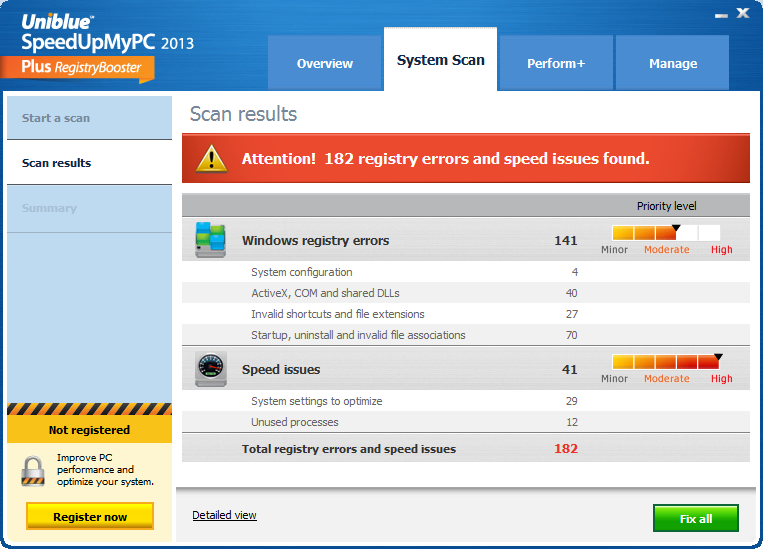Screen dimensions: 763x549
Task: Select the Unused processes row
Action: 466,422
